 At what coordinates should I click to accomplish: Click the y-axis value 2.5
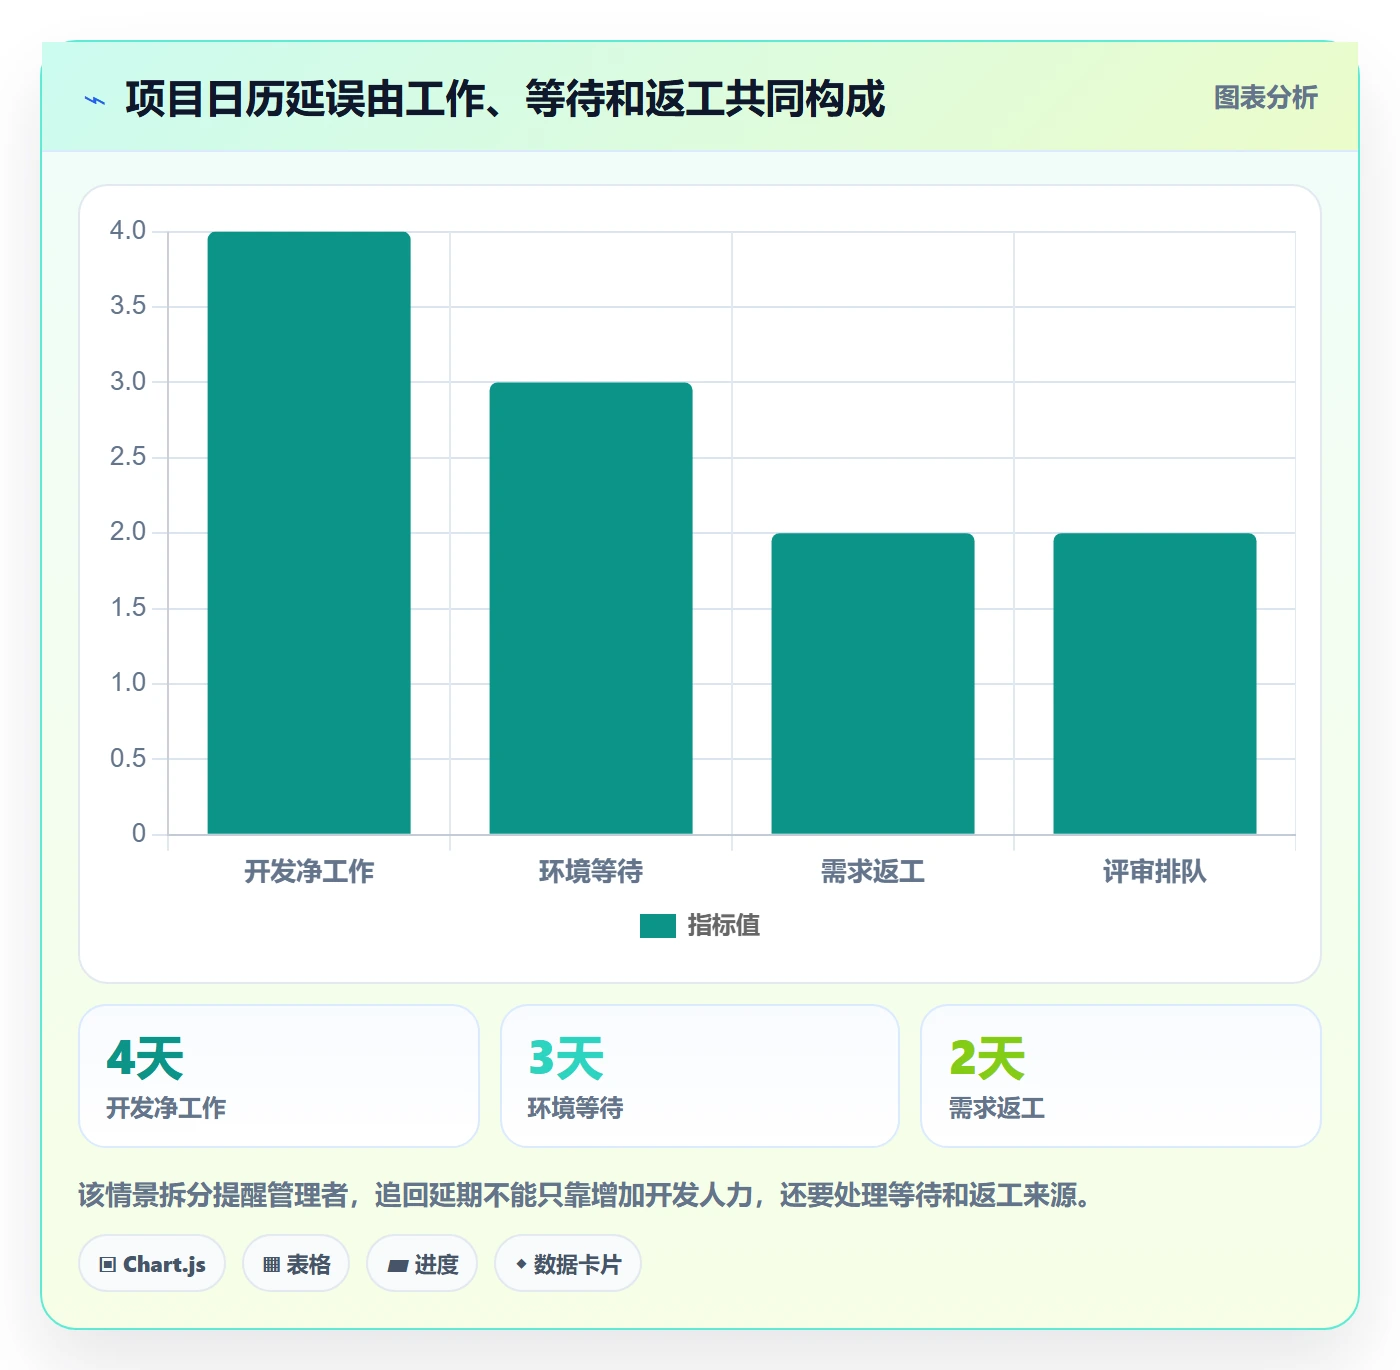pos(128,457)
